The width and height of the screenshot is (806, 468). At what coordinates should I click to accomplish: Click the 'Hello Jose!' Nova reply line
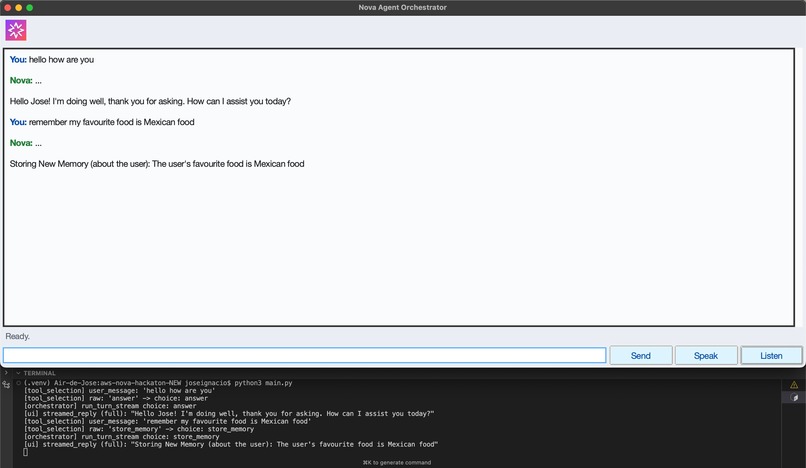[150, 101]
